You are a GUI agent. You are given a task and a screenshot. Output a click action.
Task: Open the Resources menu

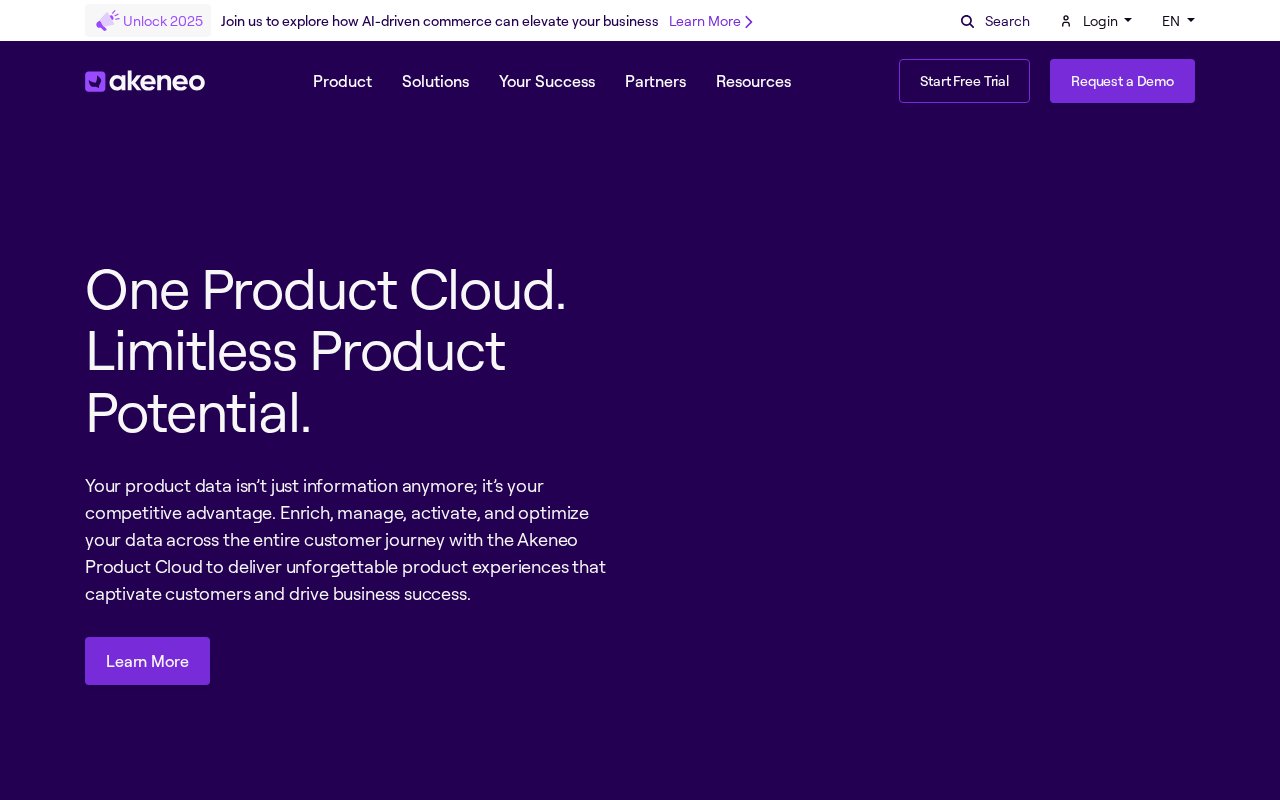[x=753, y=81]
